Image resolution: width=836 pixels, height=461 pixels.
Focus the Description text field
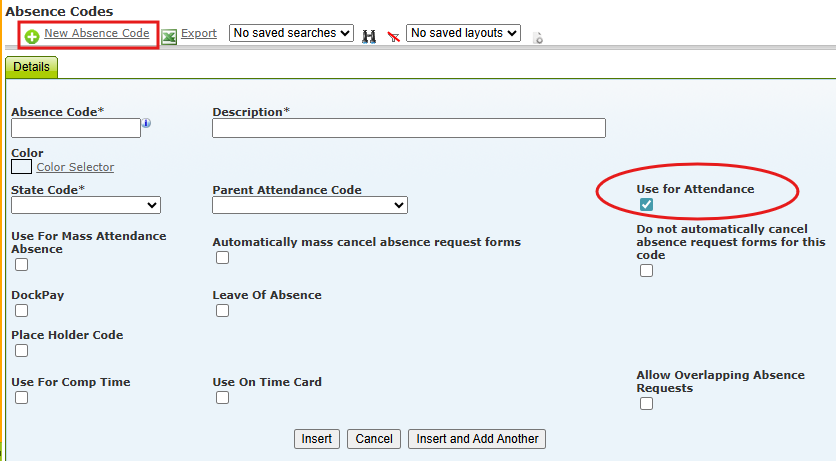point(409,128)
